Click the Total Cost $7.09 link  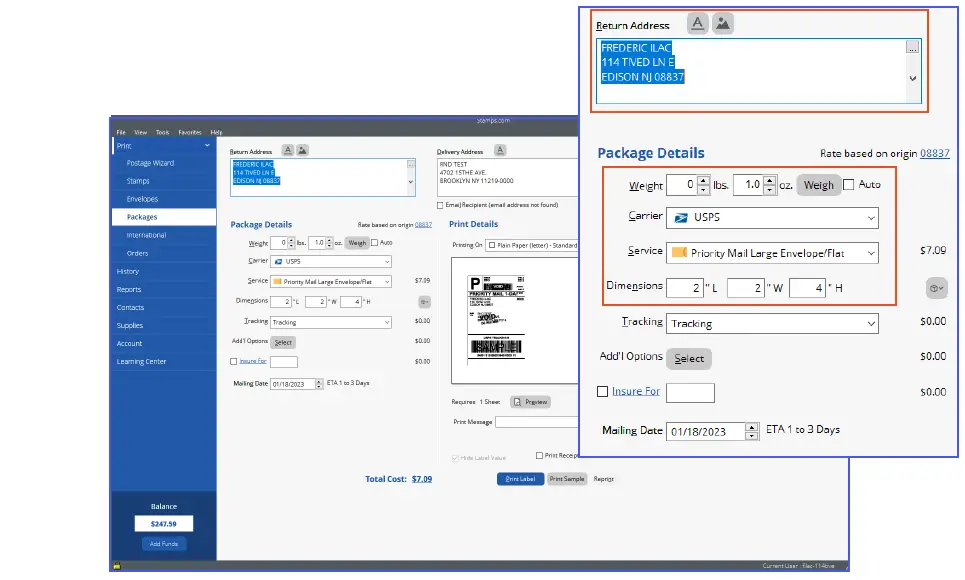(x=422, y=479)
